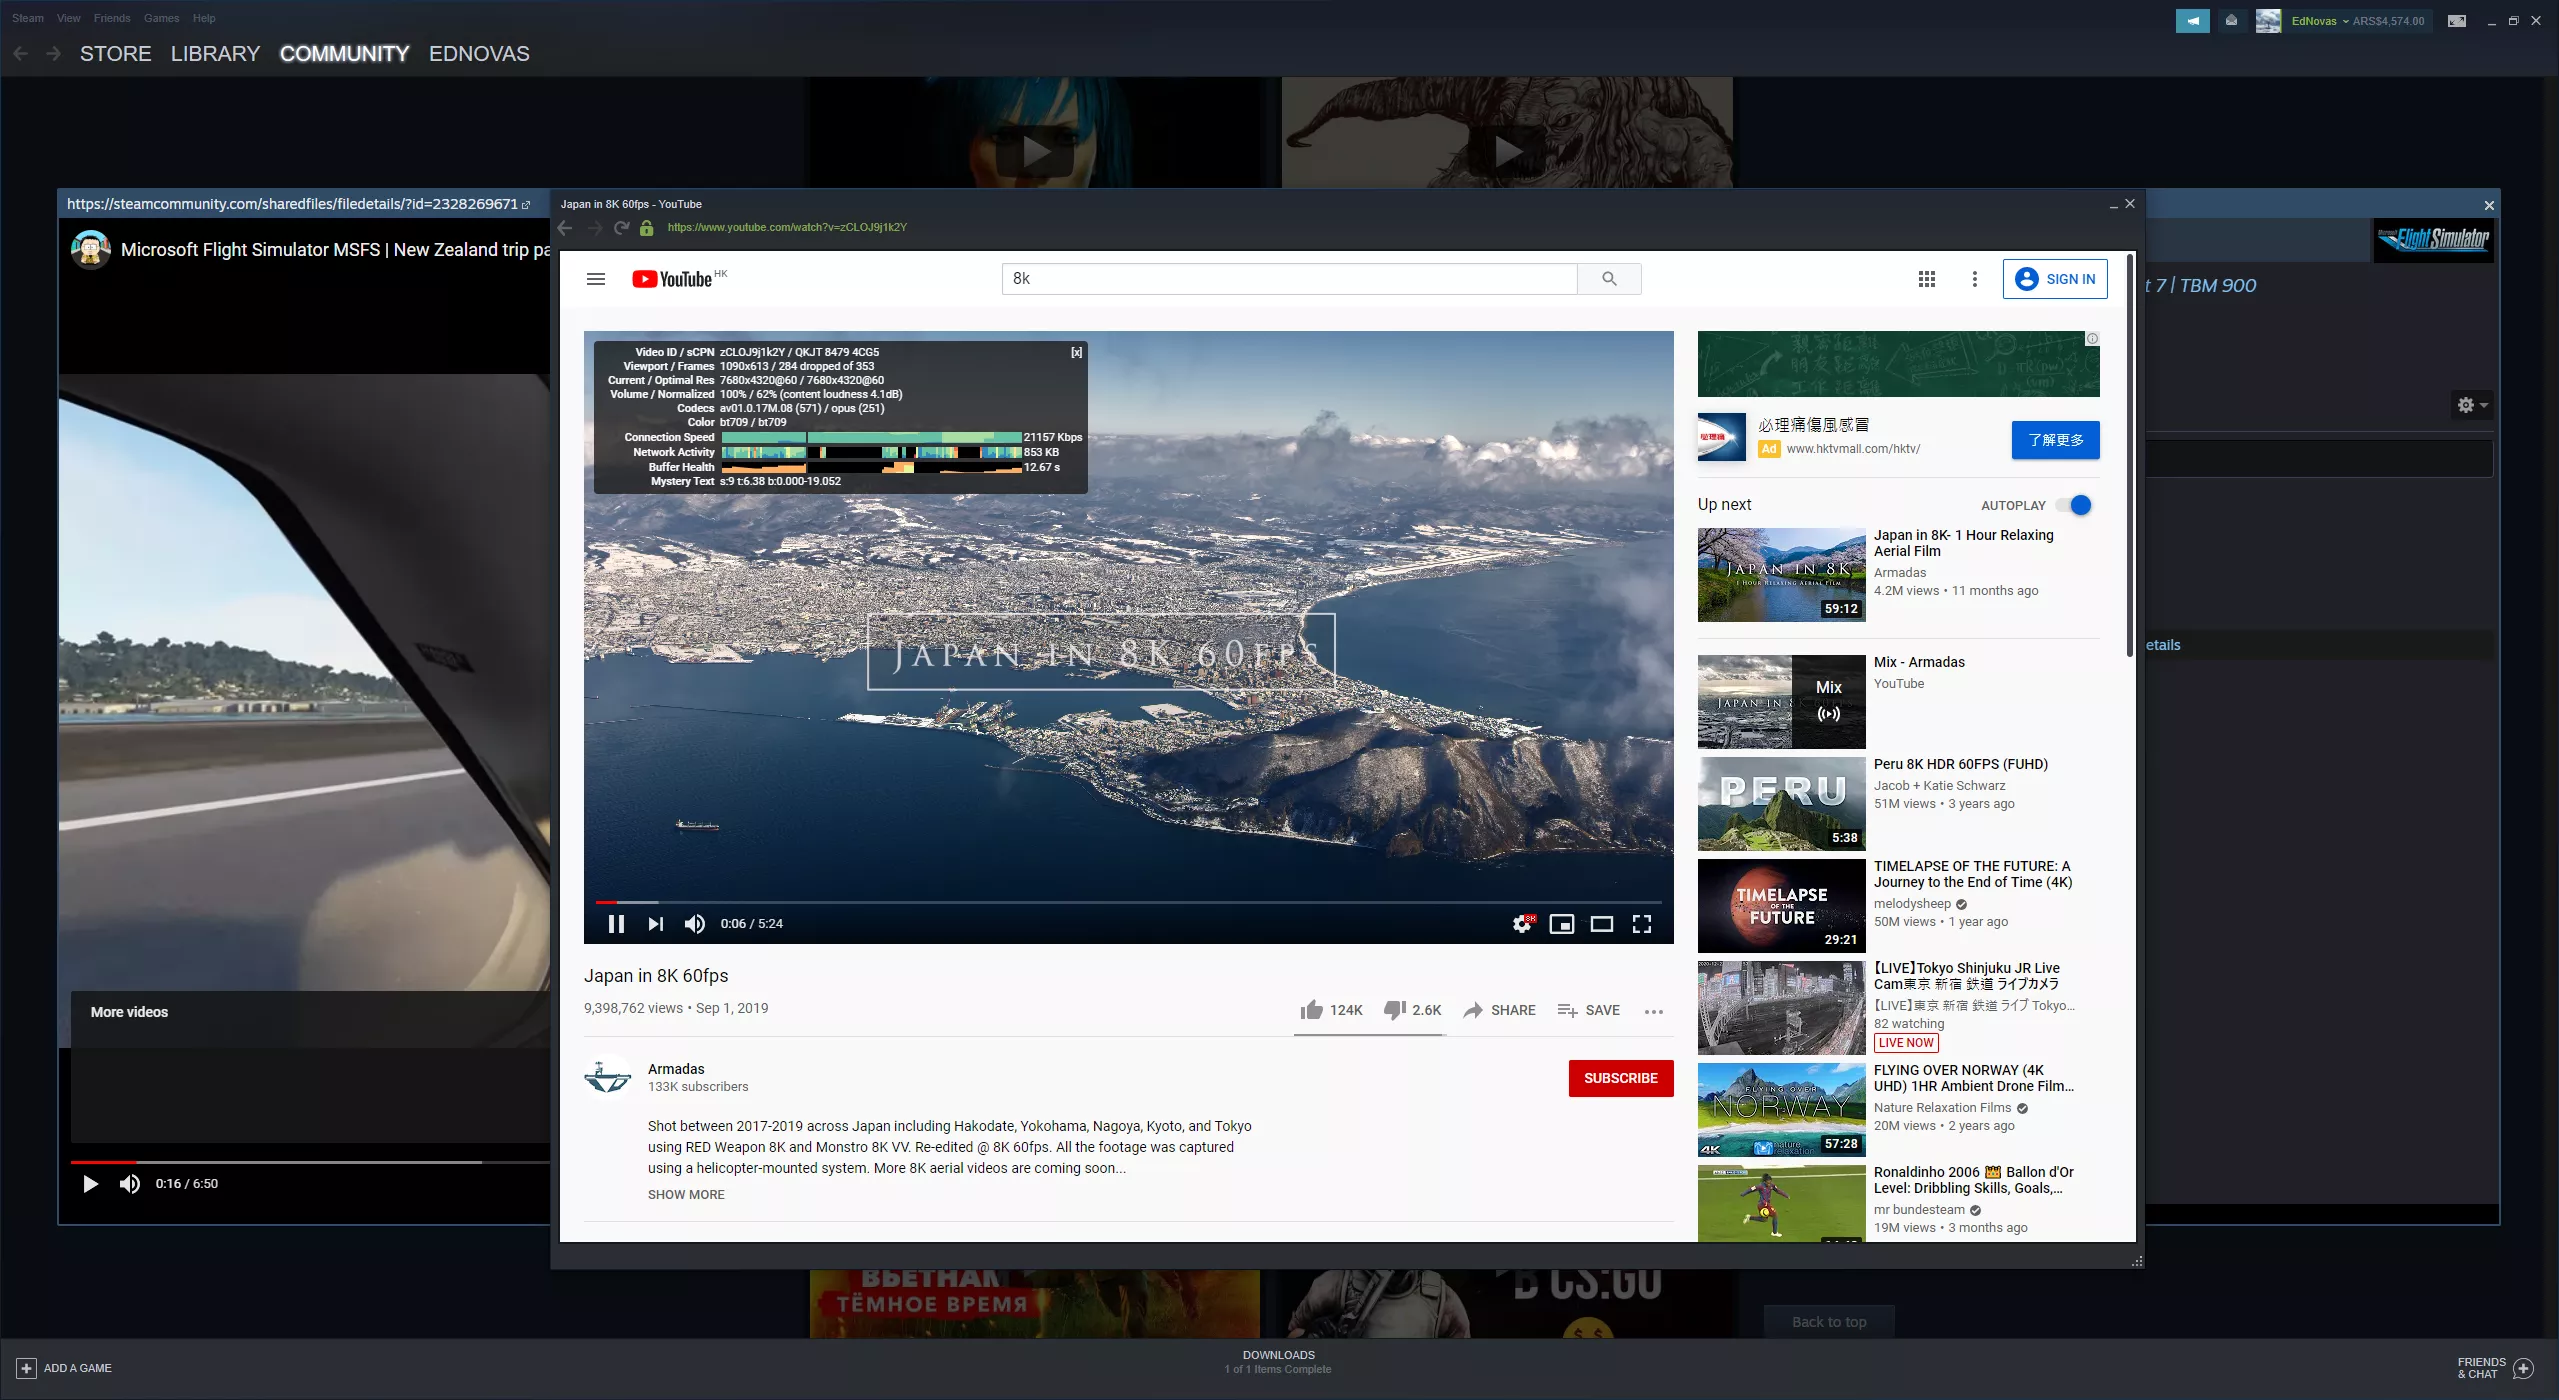Click the Peru 8K HDR video thumbnail
Viewport: 2559px width, 1400px height.
click(x=1781, y=804)
